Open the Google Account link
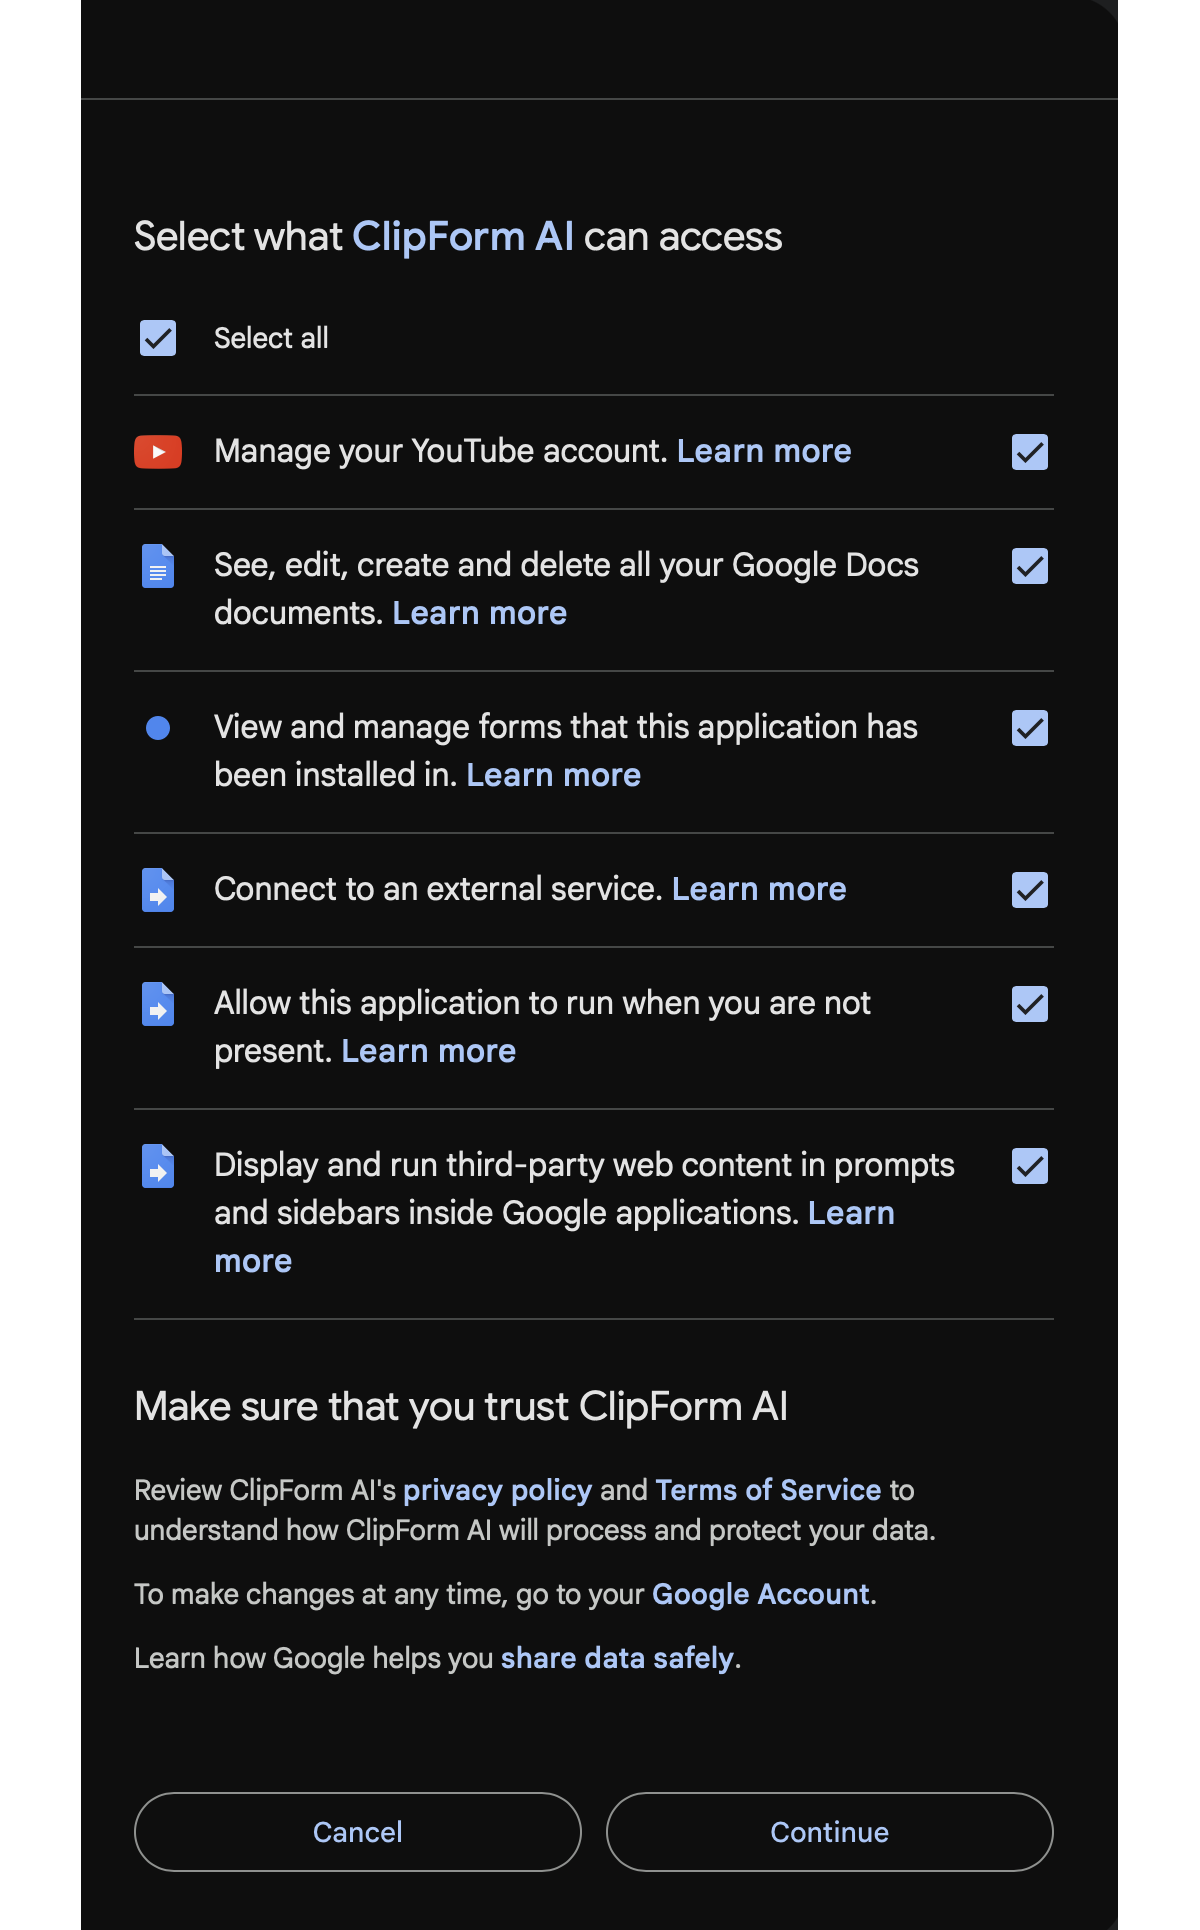Screen dimensions: 1200x1930 (x=761, y=1594)
